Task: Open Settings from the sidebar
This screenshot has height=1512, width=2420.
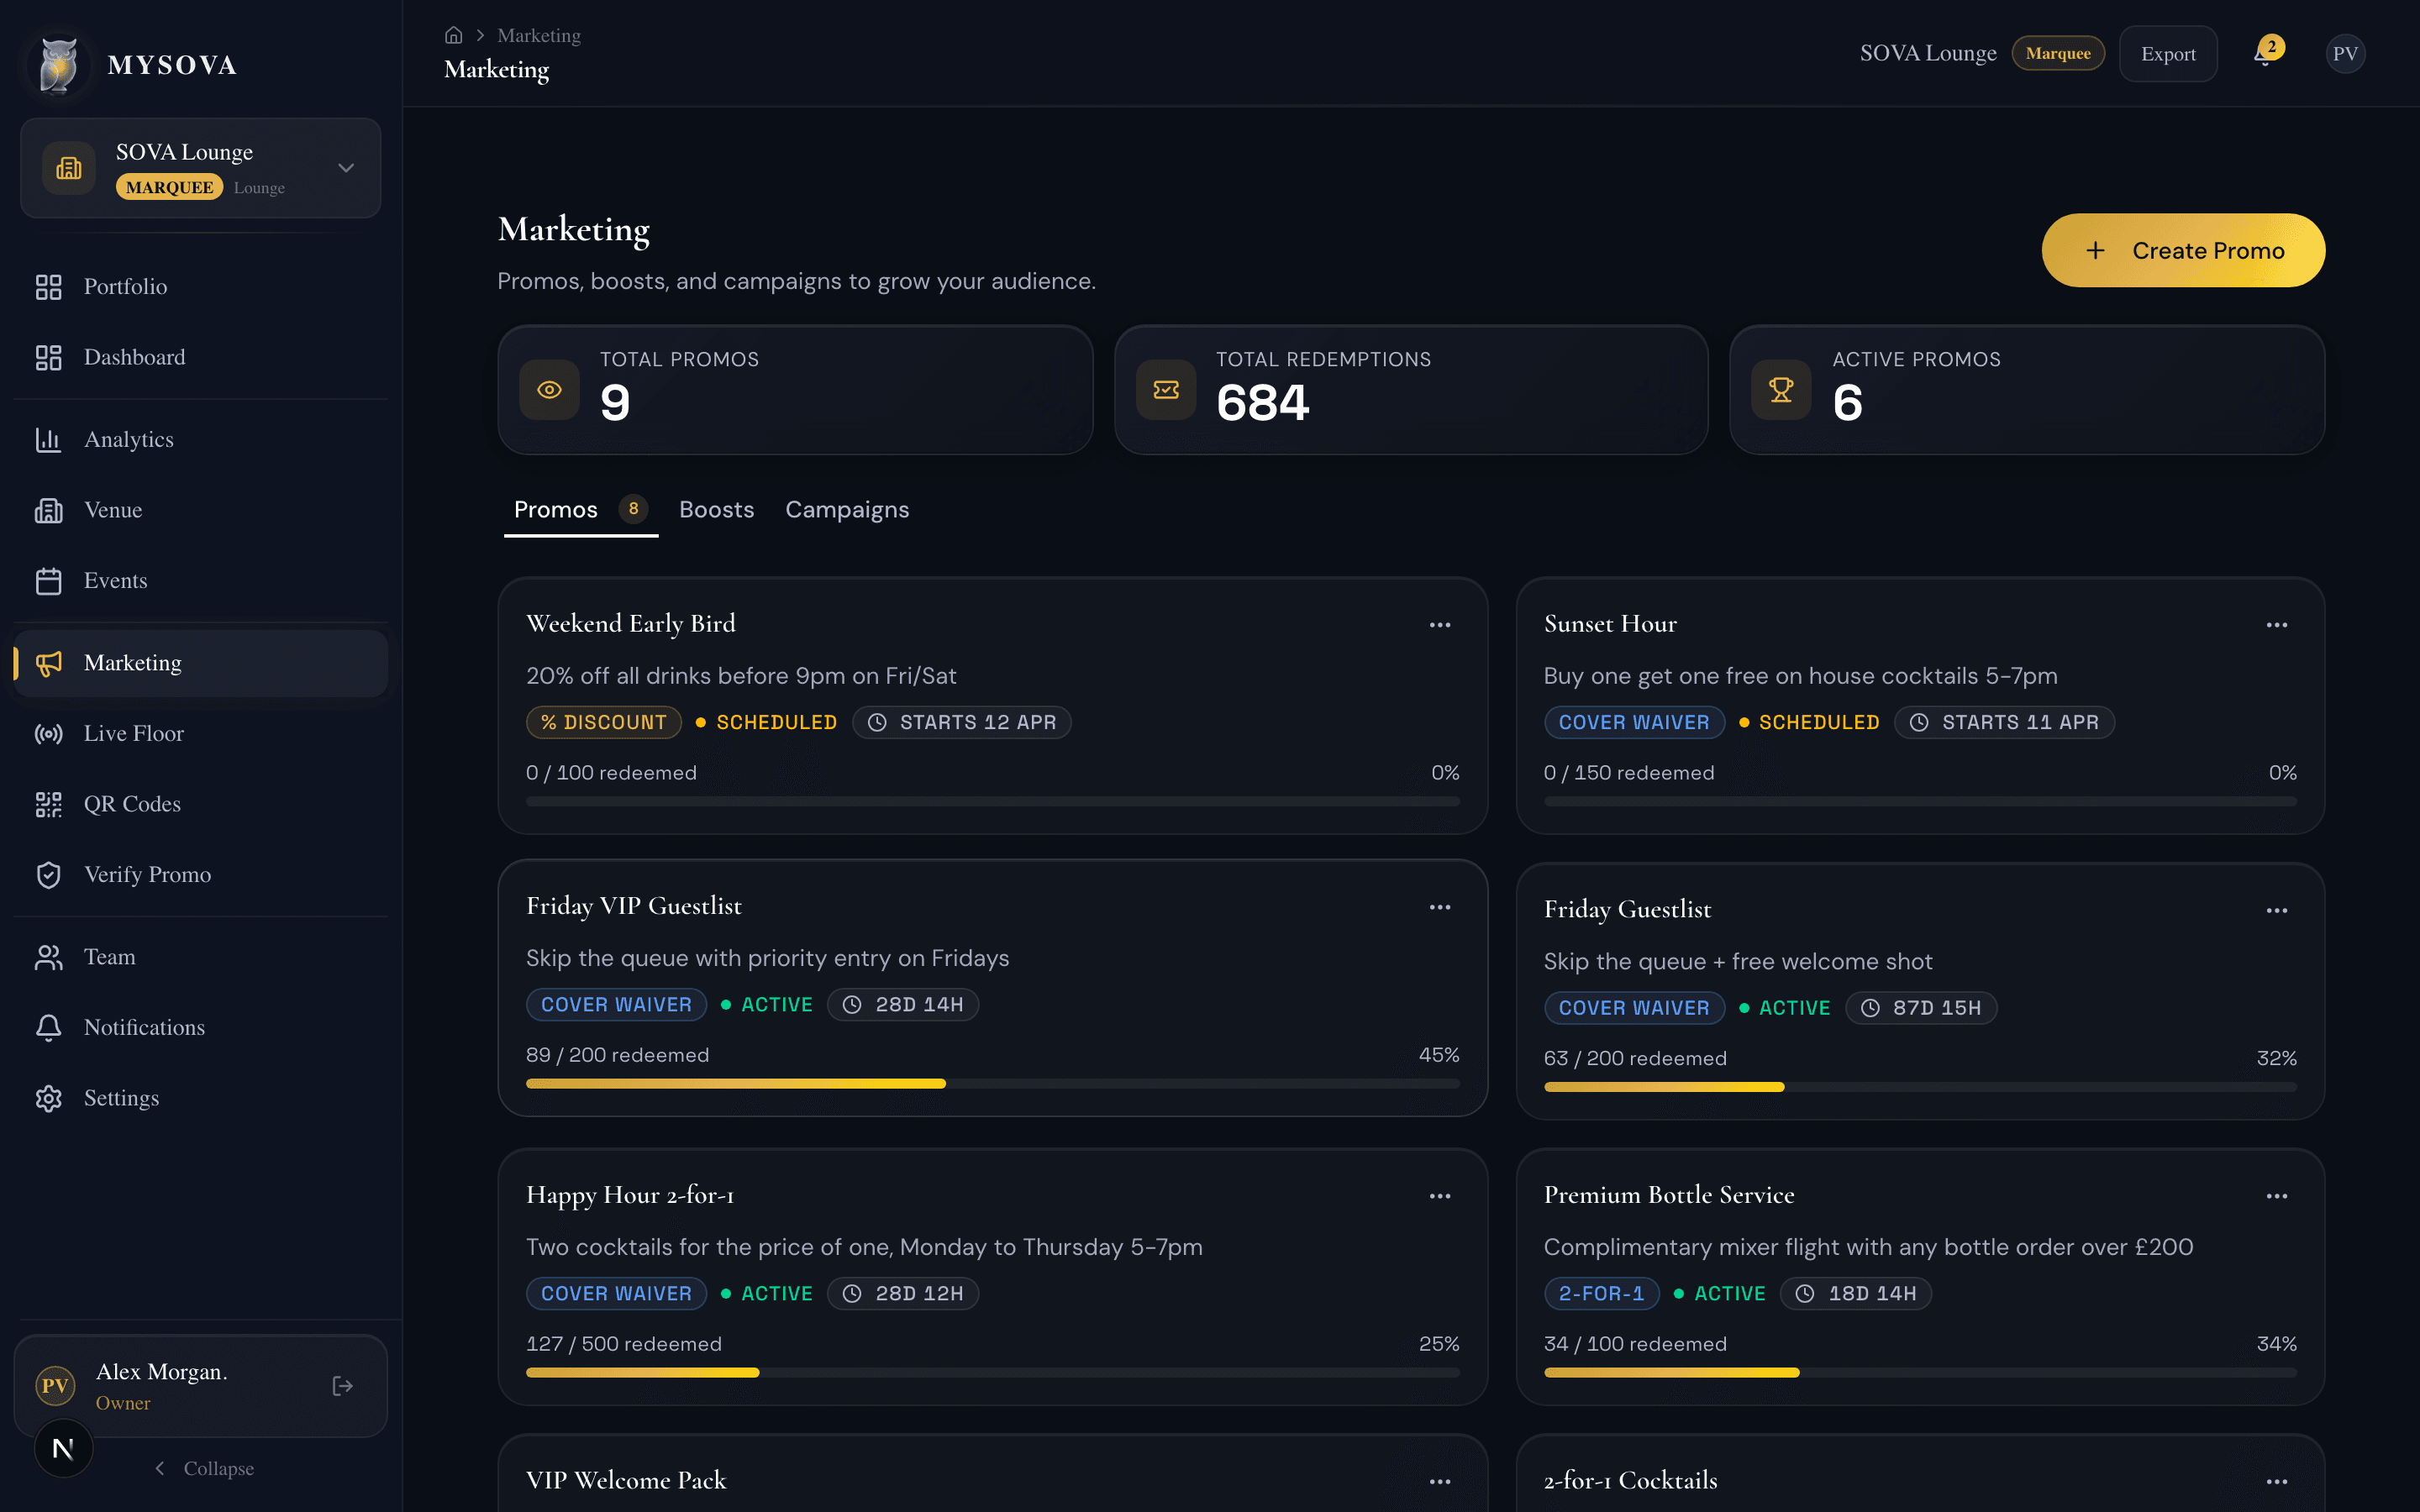Action: pos(121,1098)
